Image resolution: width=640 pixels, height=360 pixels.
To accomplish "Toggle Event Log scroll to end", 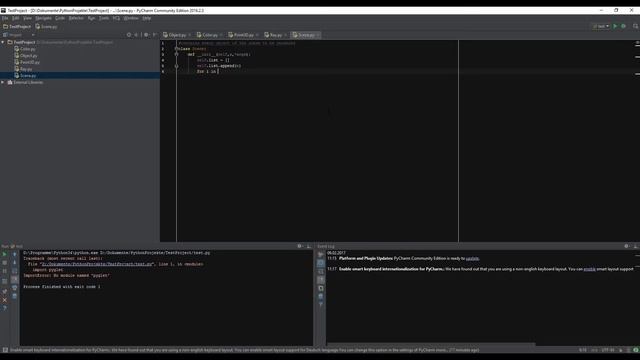I will [x=321, y=280].
